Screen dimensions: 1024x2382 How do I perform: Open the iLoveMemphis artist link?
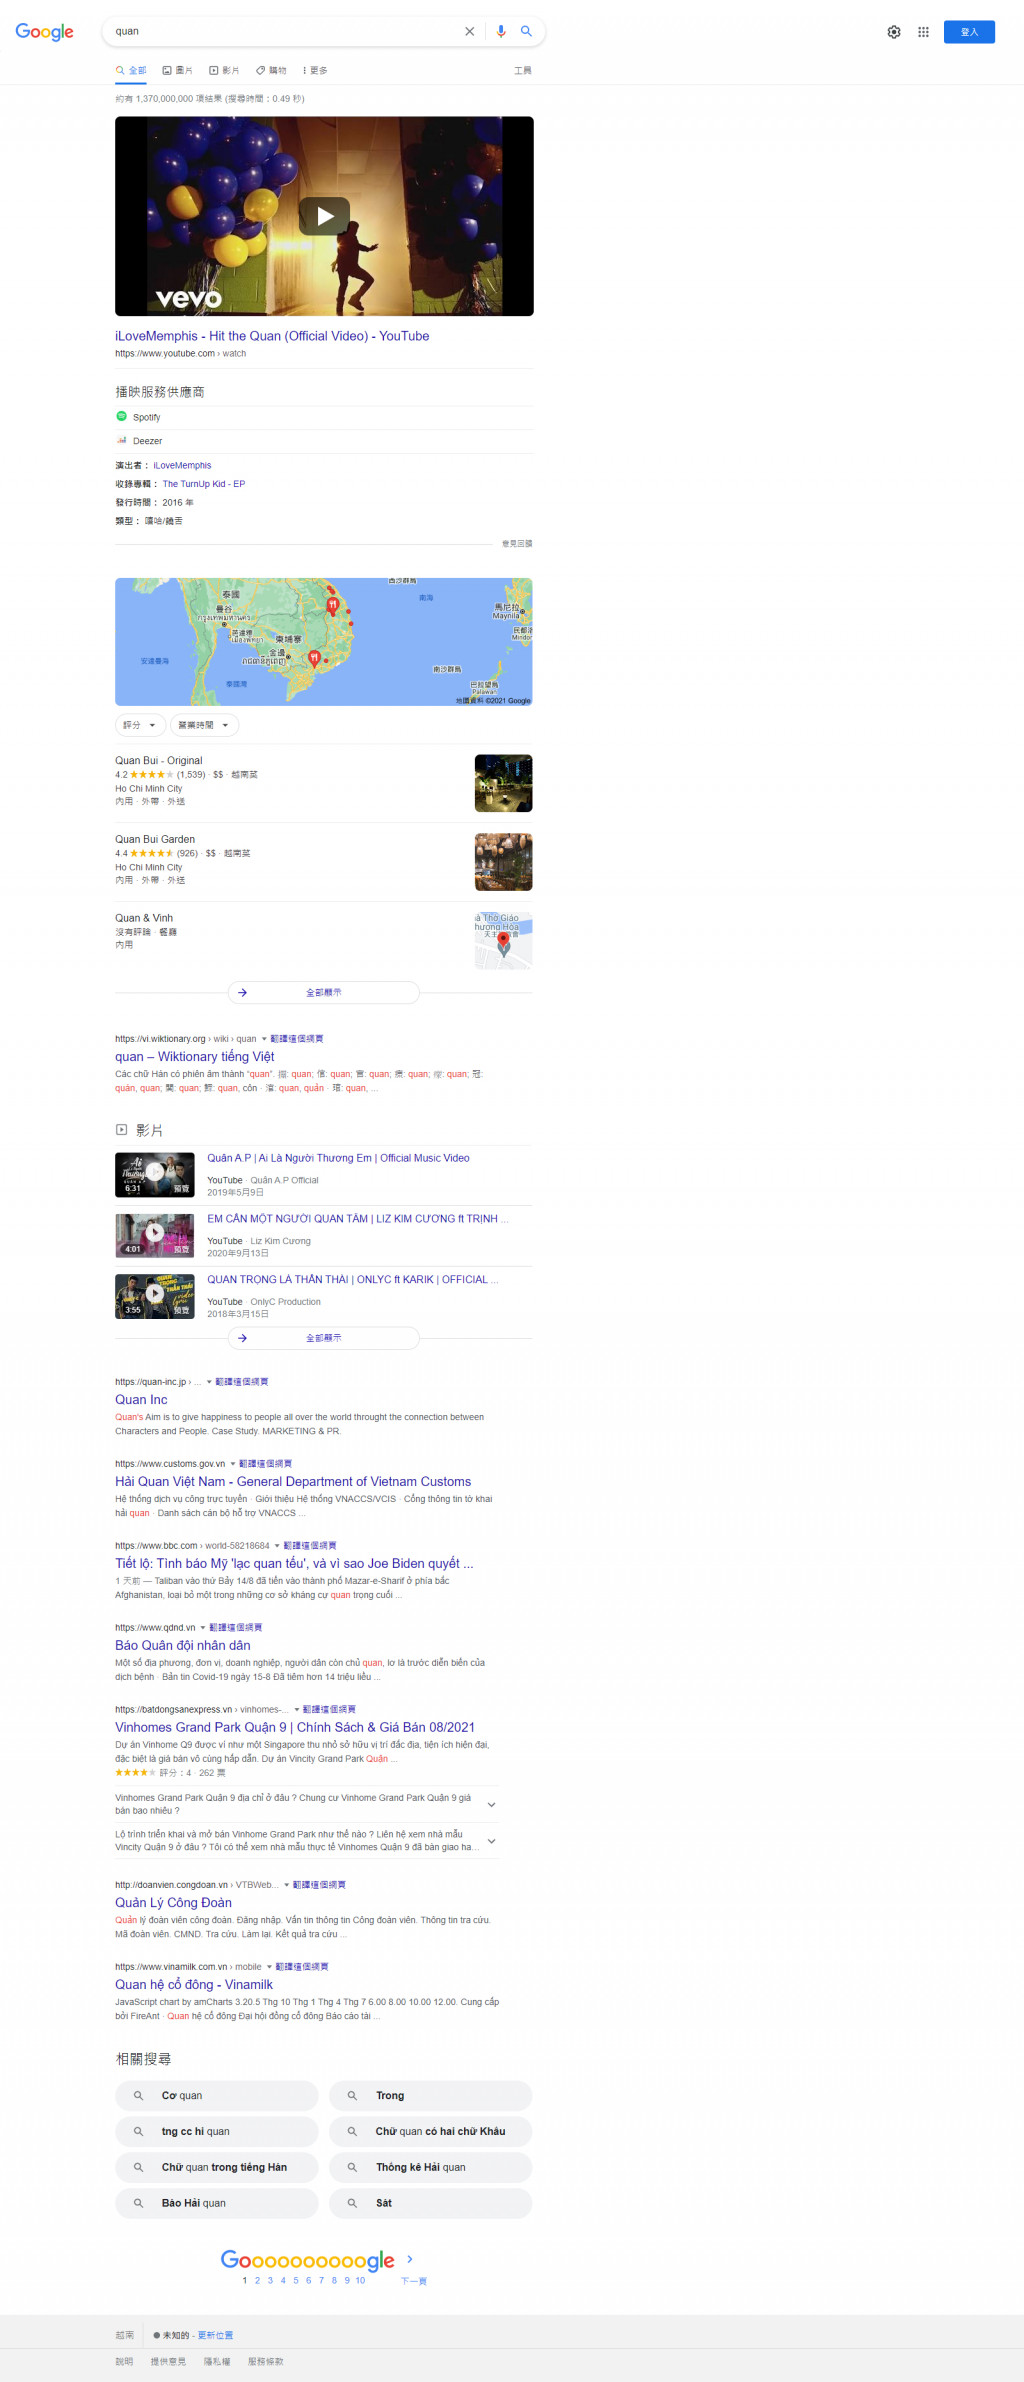(x=182, y=466)
